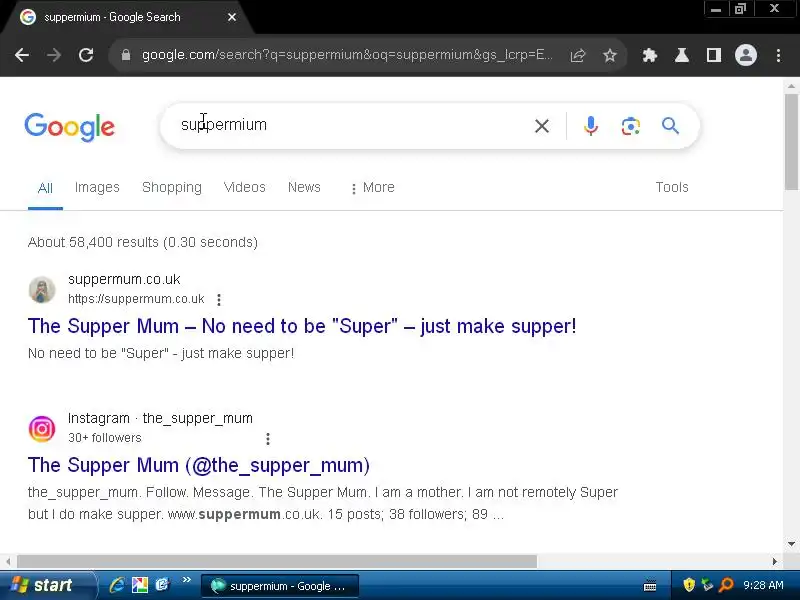Click the security shield tray icon
The height and width of the screenshot is (600, 800).
689,585
